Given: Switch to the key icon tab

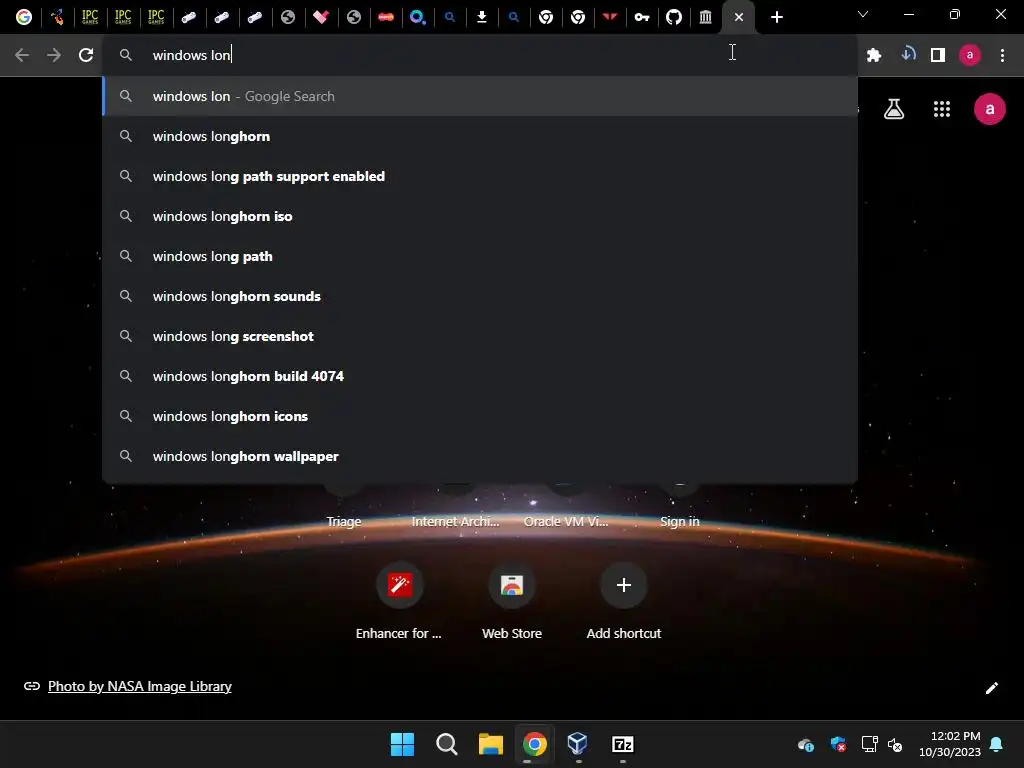Looking at the screenshot, I should [642, 17].
